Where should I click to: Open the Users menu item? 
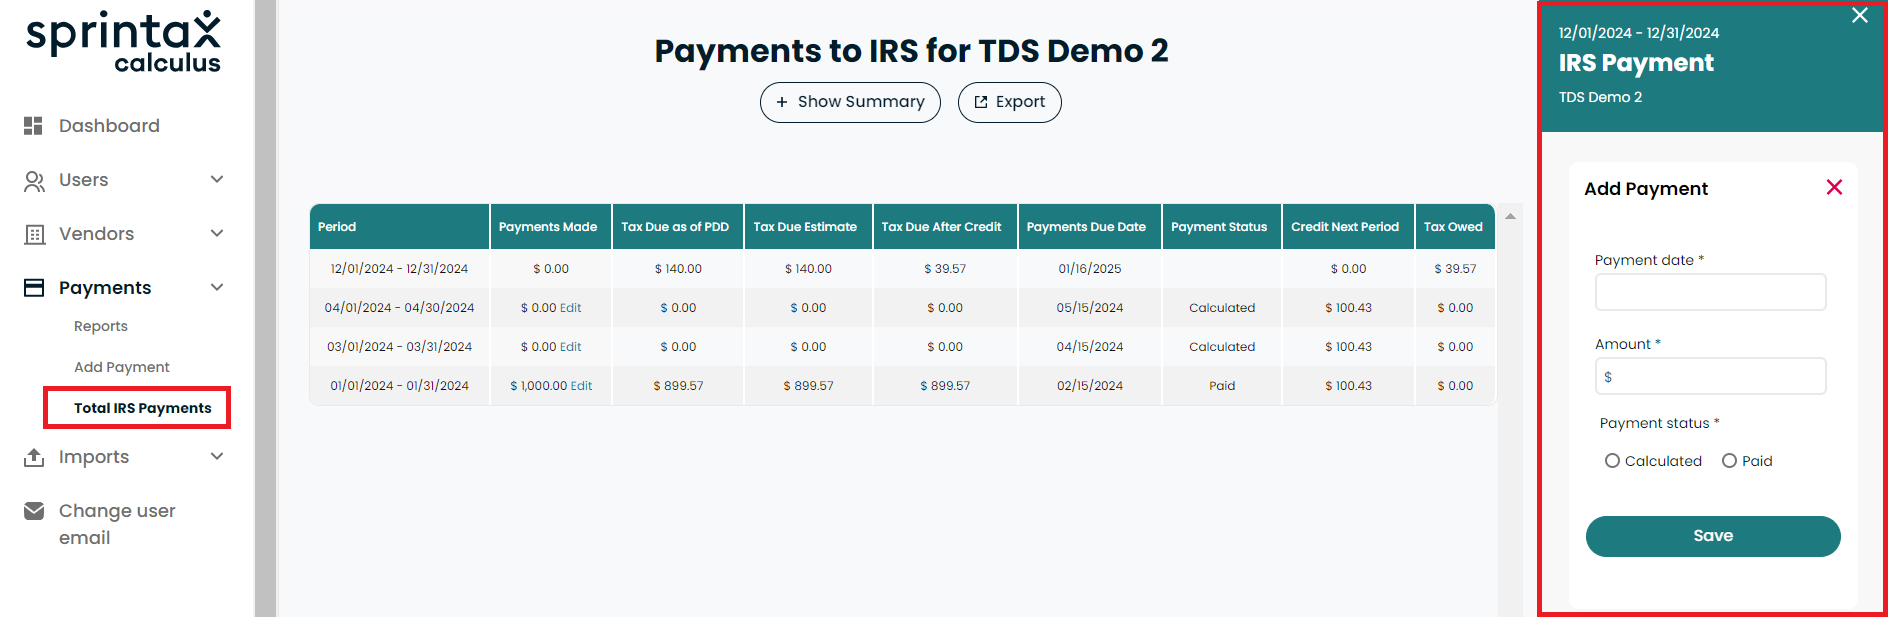pos(84,180)
